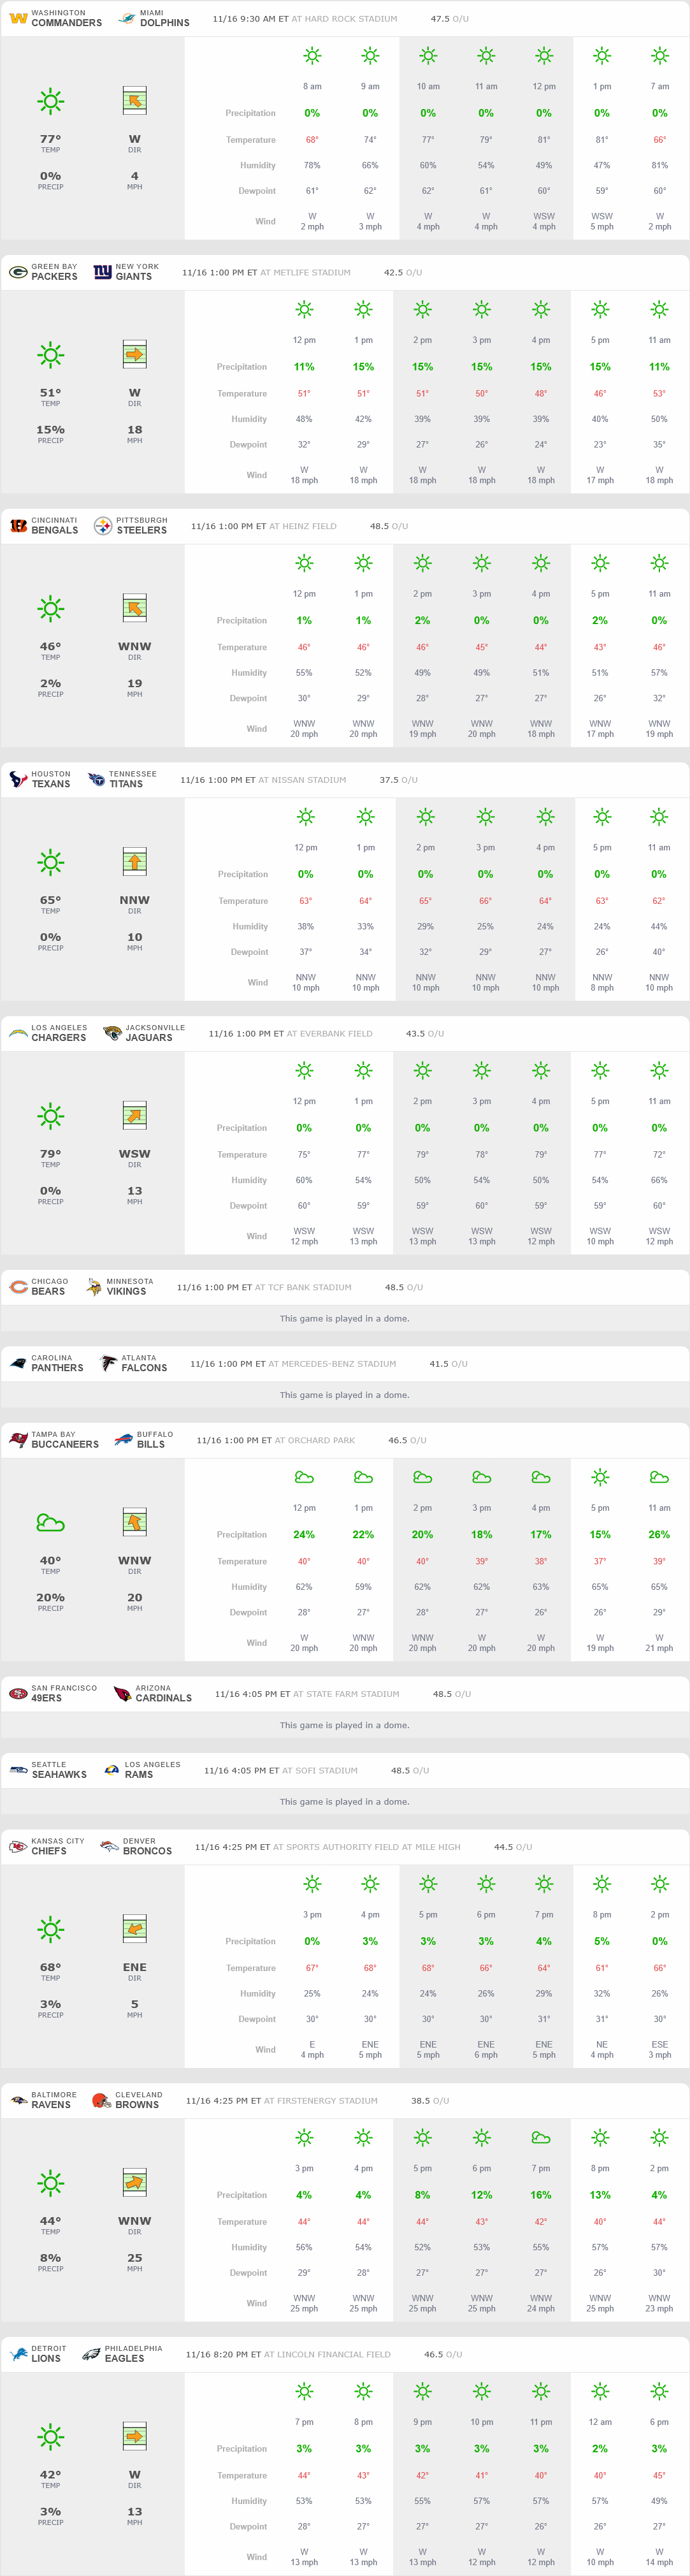The image size is (690, 2576).
Task: Click 7 pm cloudy icon in Ravens-Browns forecast
Action: coord(541,2138)
